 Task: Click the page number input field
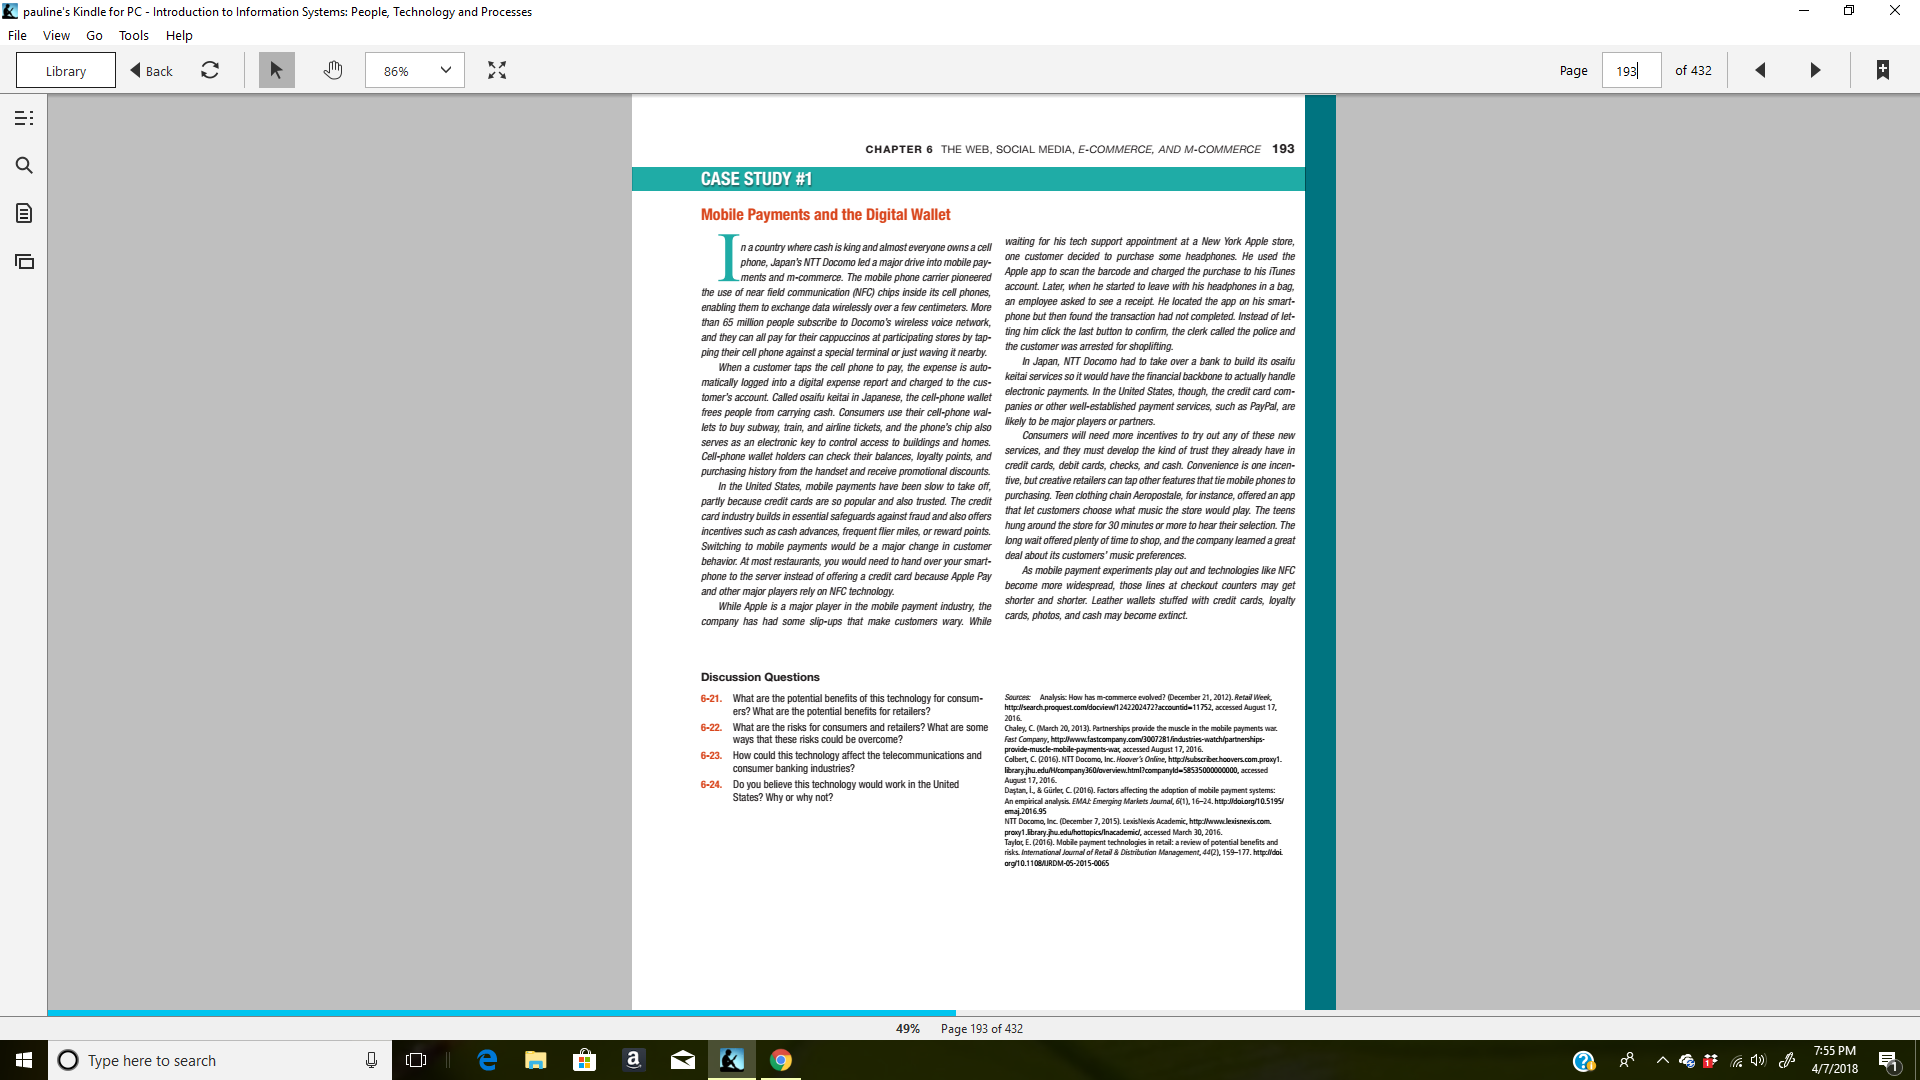tap(1630, 71)
